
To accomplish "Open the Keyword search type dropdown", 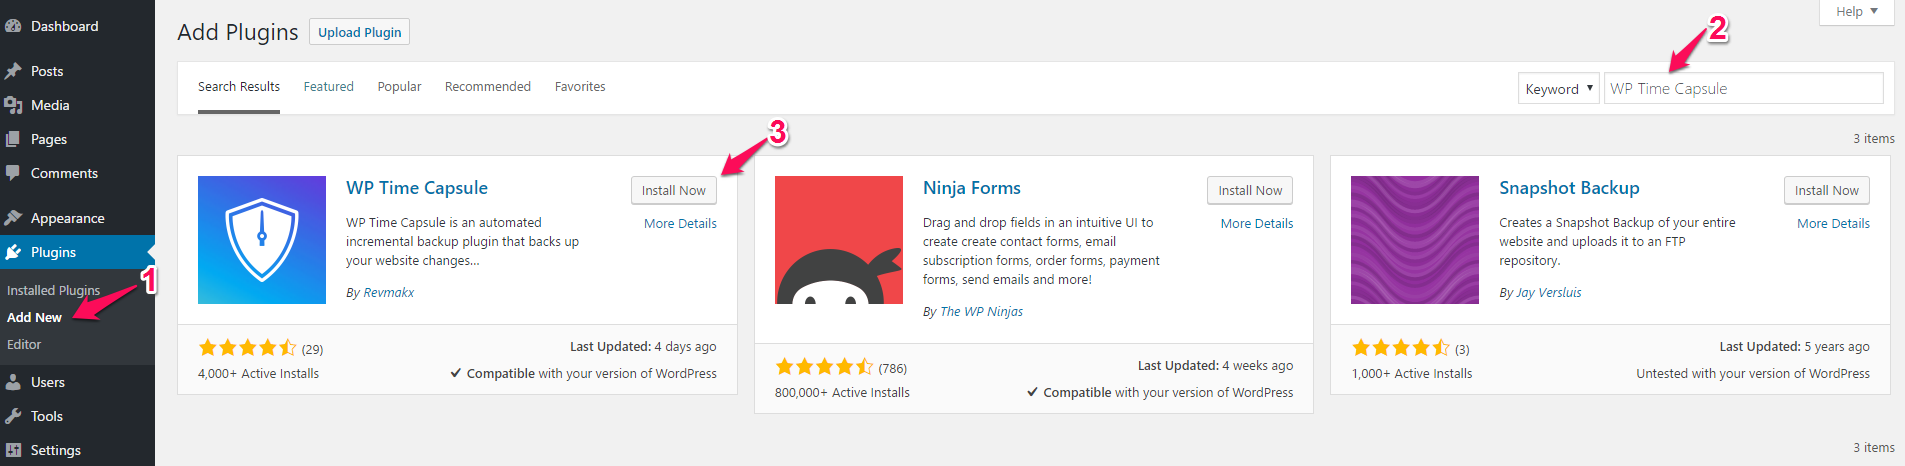I will 1559,89.
